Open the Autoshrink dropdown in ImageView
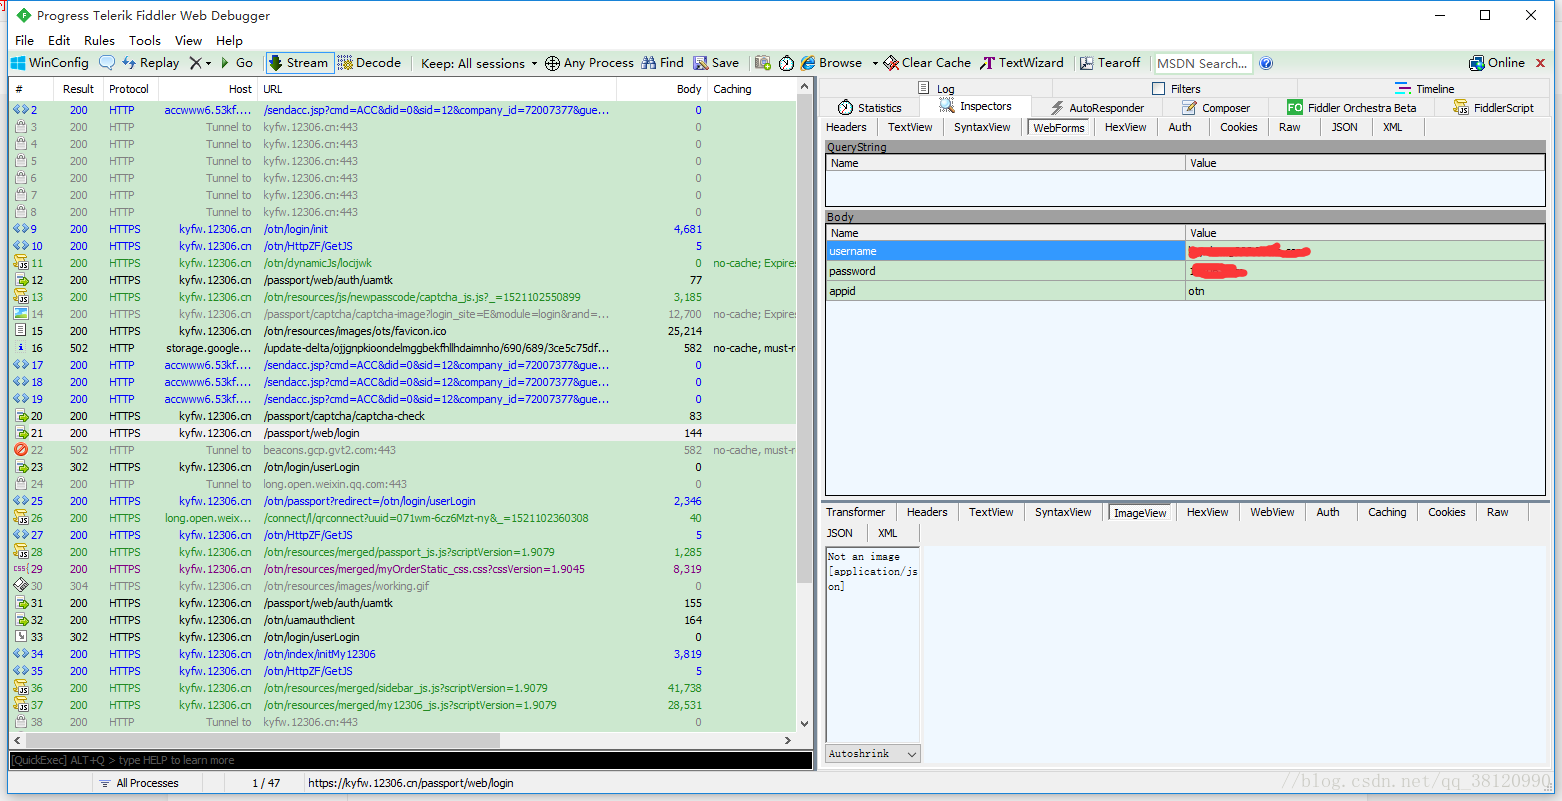The height and width of the screenshot is (801, 1562). (x=872, y=754)
